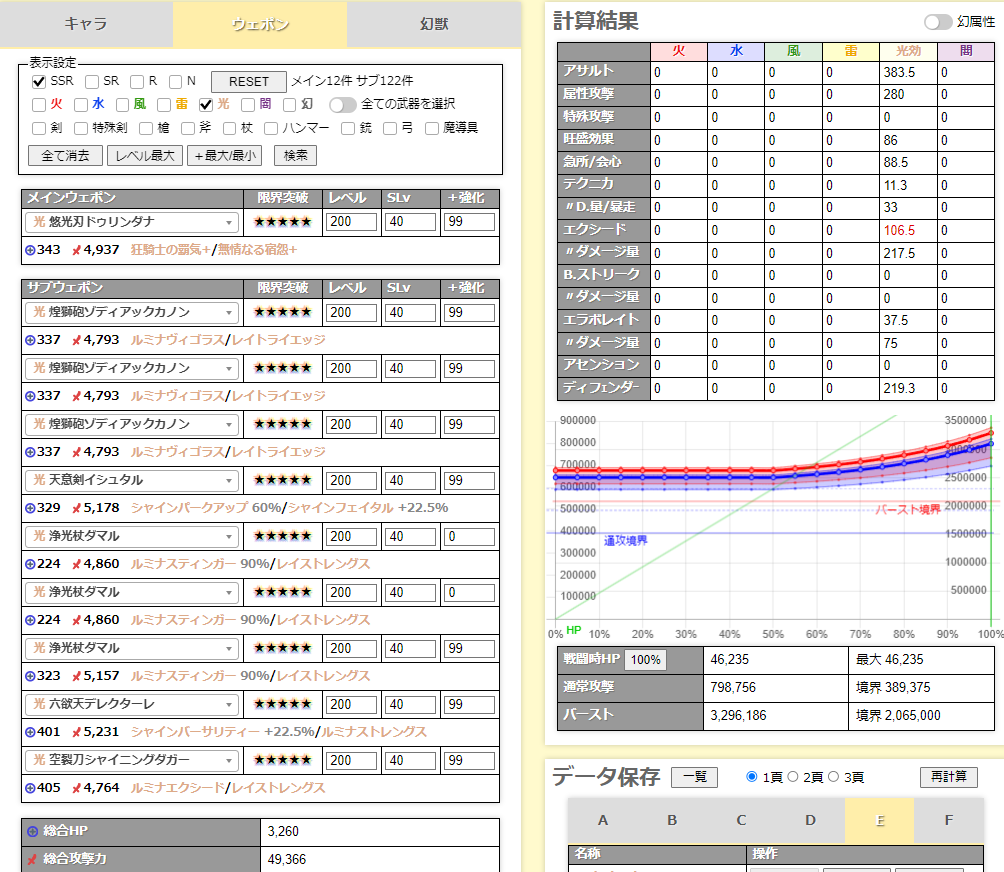Switch to the キャラ tab
This screenshot has height=872, width=1004.
[86, 24]
